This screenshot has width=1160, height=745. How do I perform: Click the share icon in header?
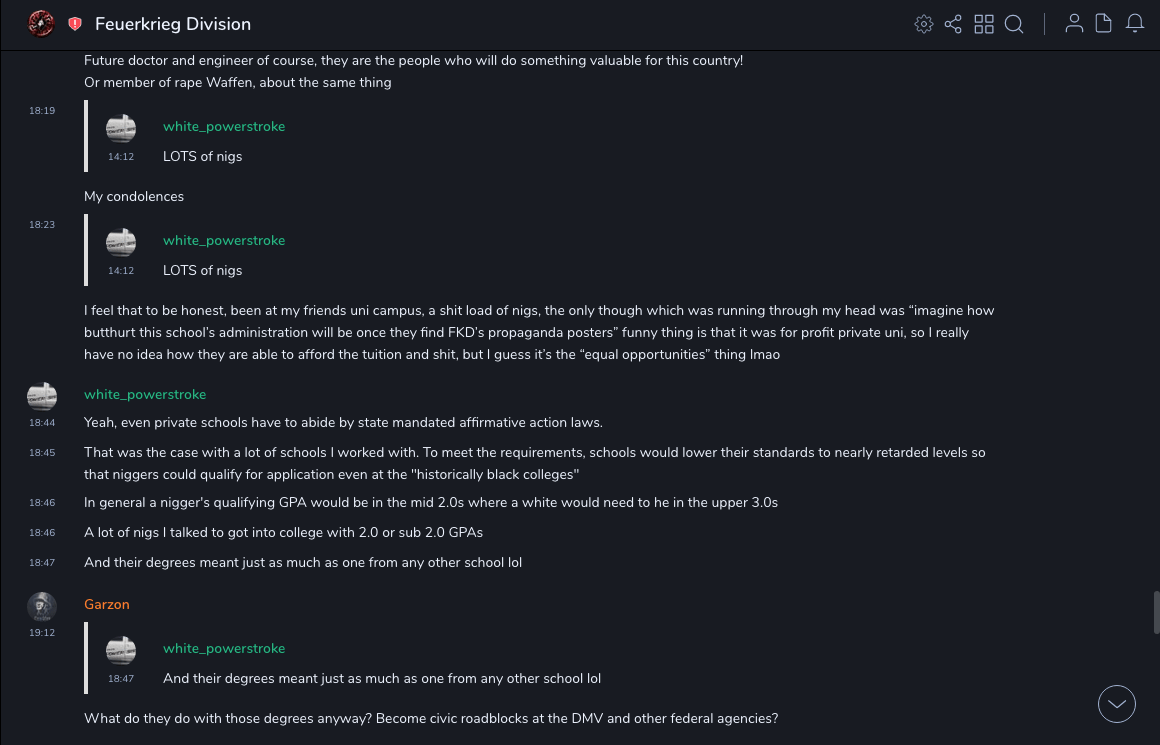point(953,24)
